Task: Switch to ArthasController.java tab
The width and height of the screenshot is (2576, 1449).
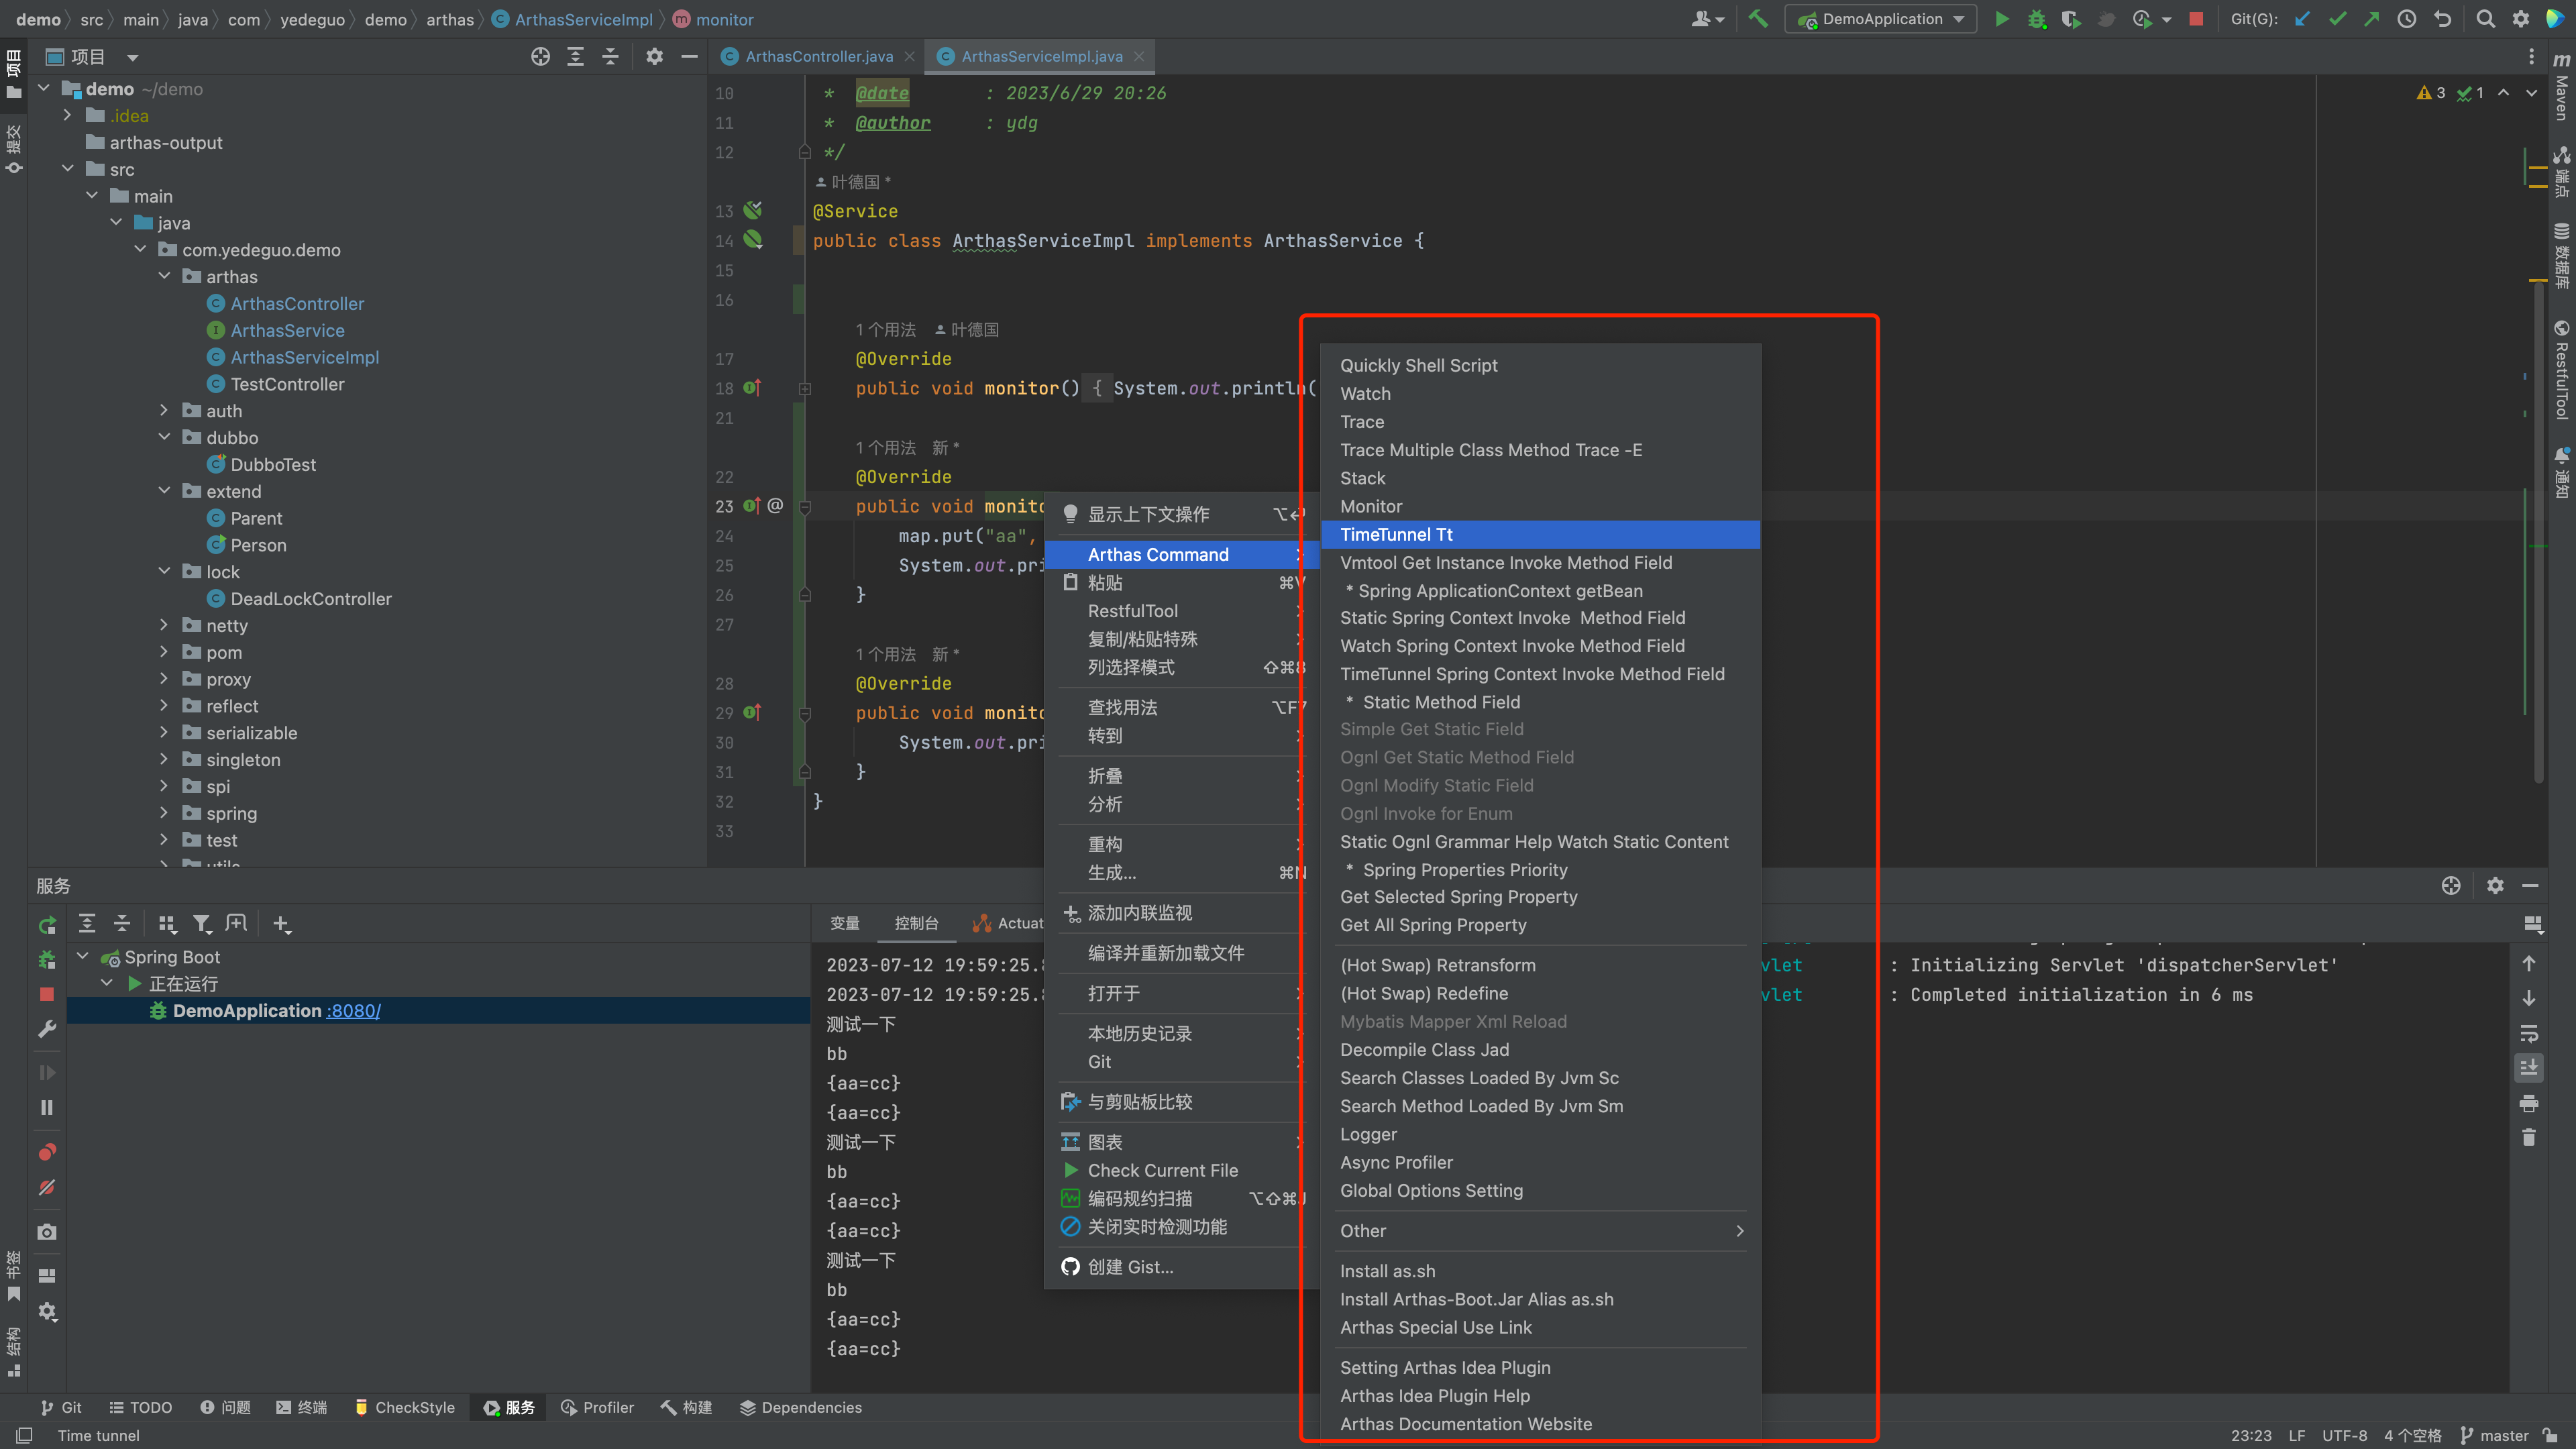Action: click(818, 57)
